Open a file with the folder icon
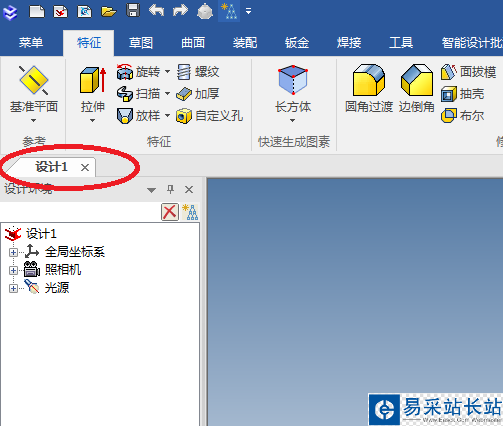The height and width of the screenshot is (426, 503). point(109,12)
